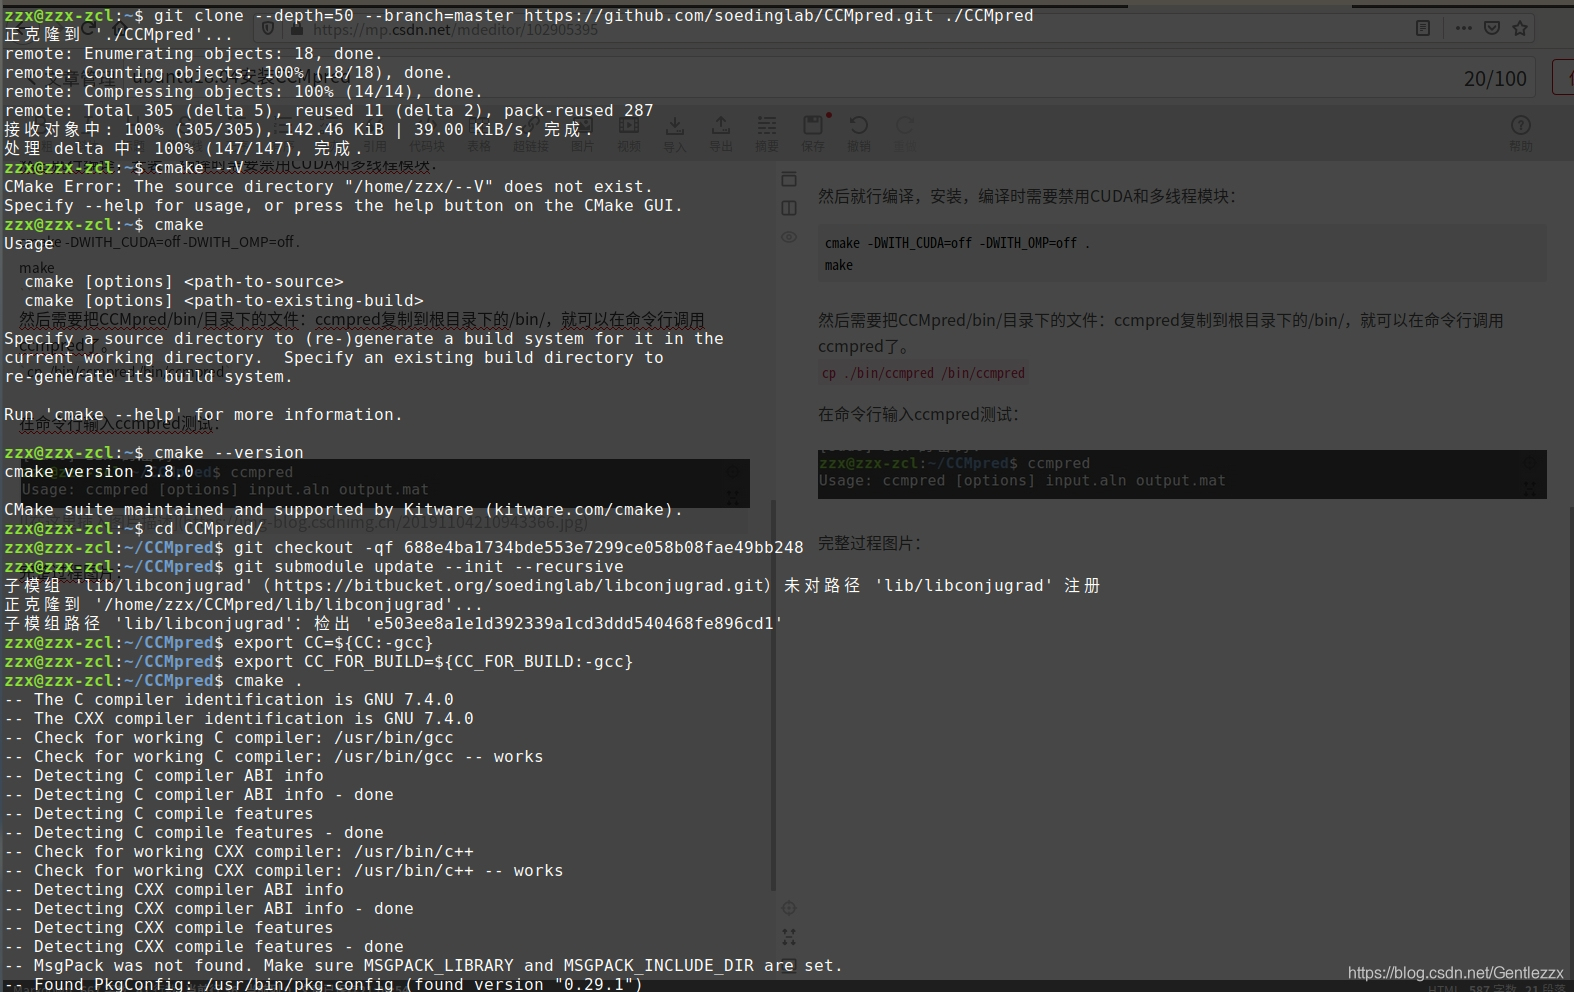
Task: Click terminal line 'git submodule update --init --recursive'
Action: (x=314, y=567)
